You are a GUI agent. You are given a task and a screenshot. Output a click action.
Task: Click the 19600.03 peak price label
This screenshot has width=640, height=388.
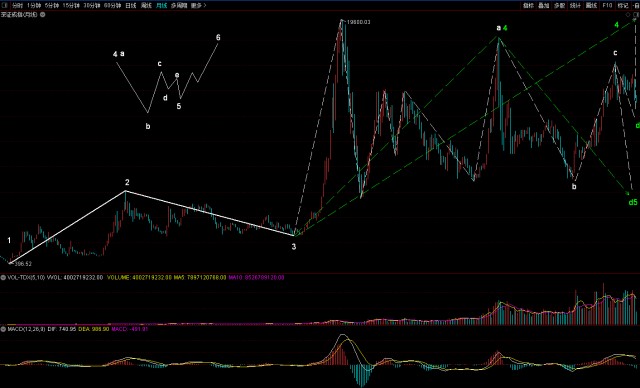(358, 22)
